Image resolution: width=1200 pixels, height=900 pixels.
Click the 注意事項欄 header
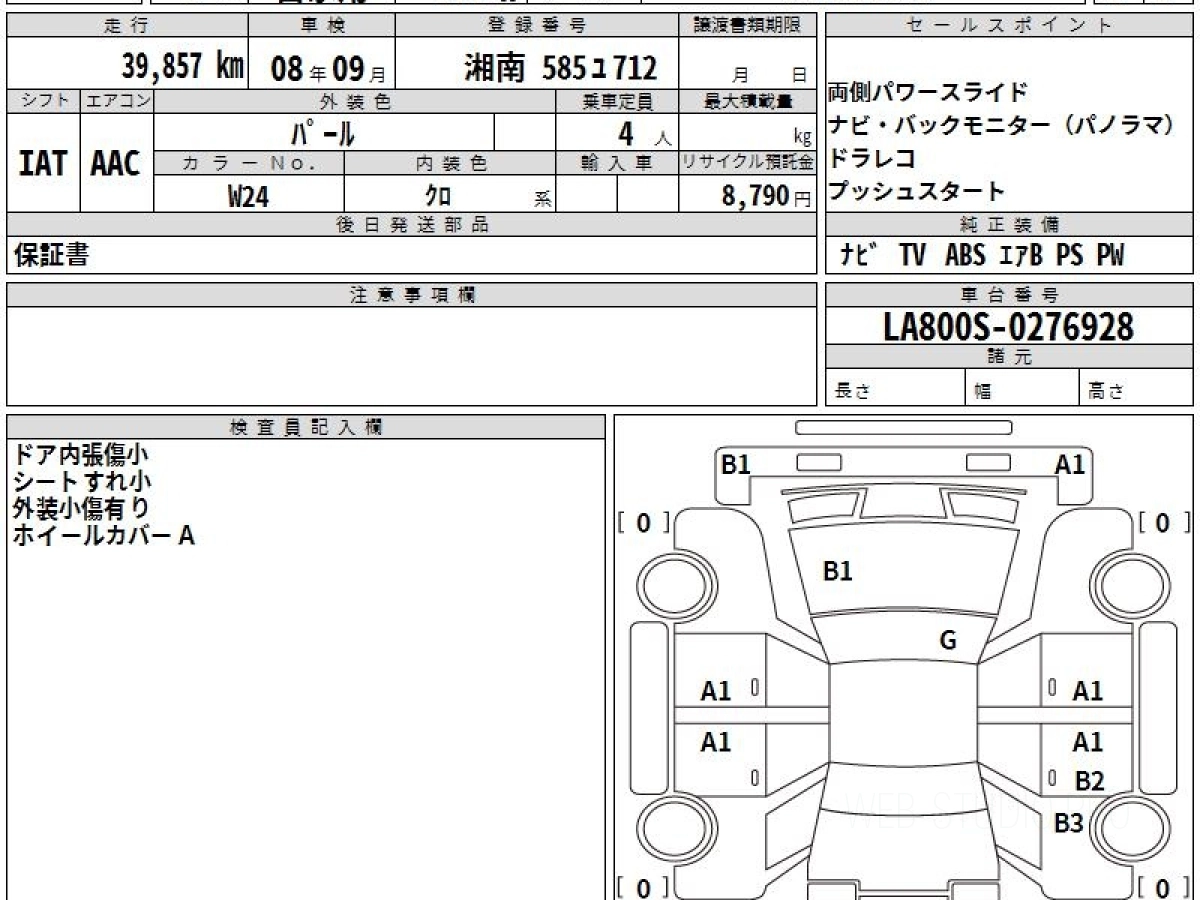pyautogui.click(x=412, y=295)
